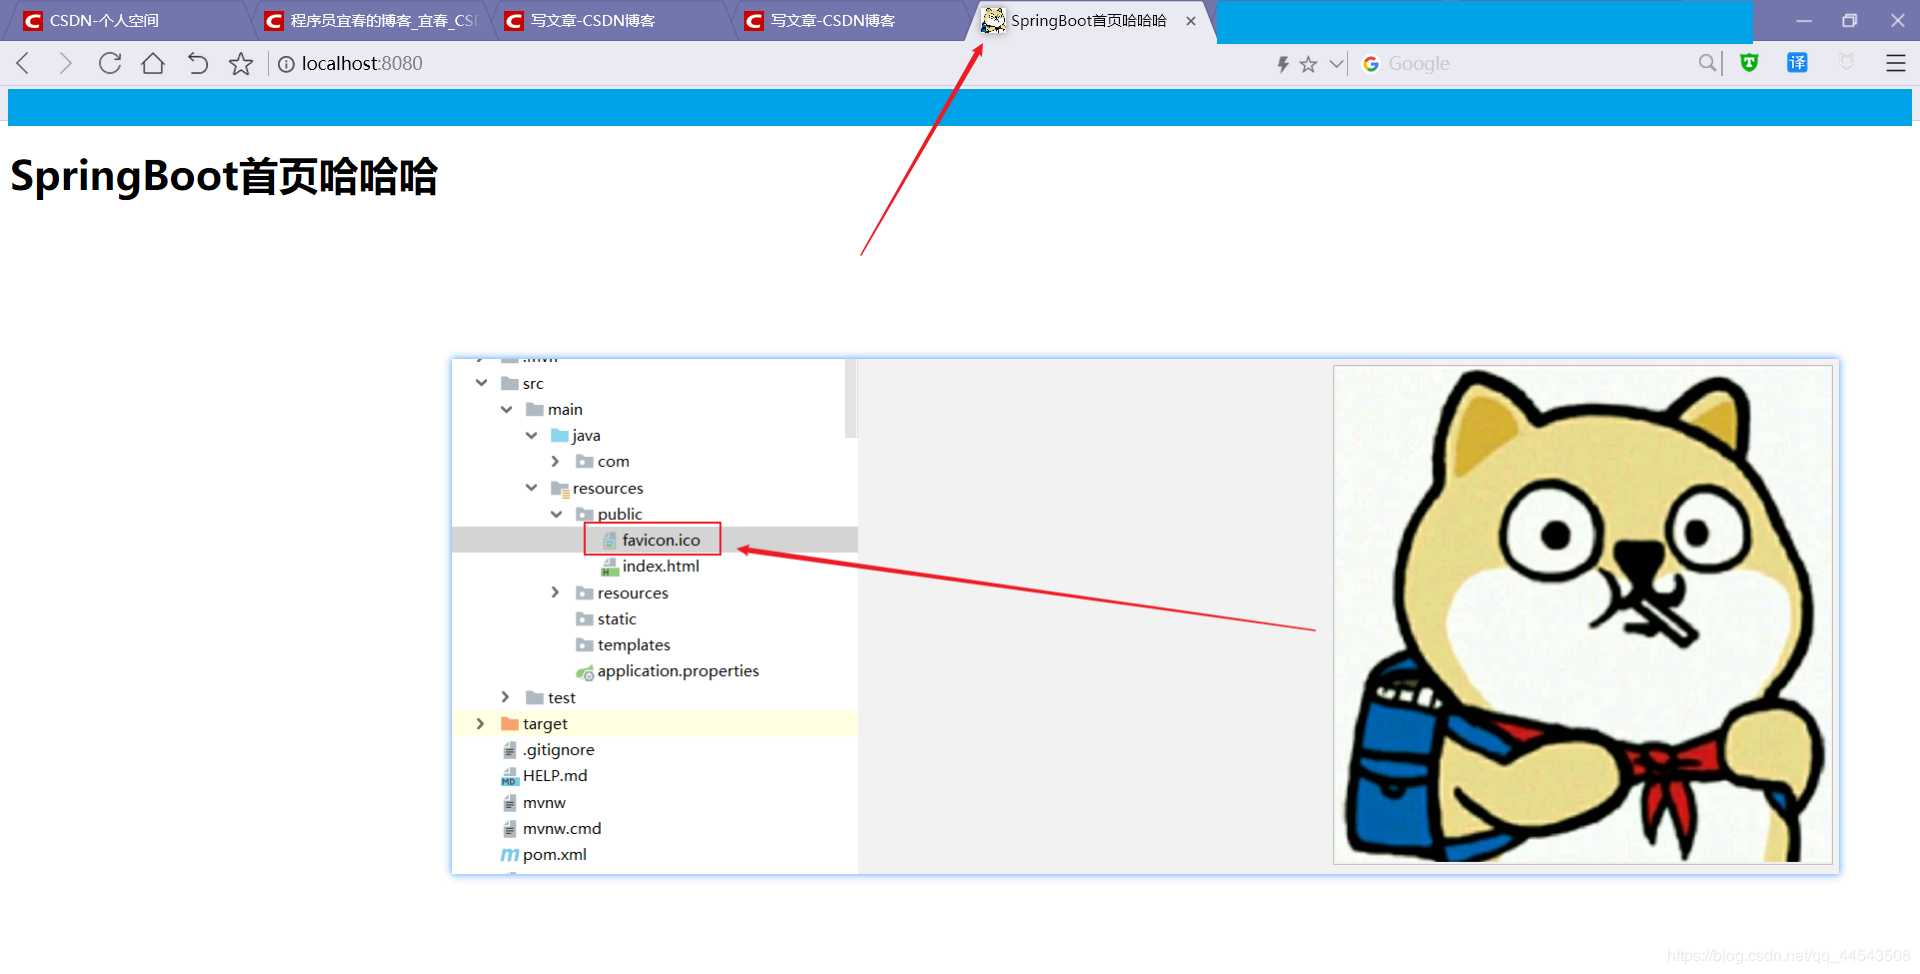Select the target folder row

click(x=655, y=723)
